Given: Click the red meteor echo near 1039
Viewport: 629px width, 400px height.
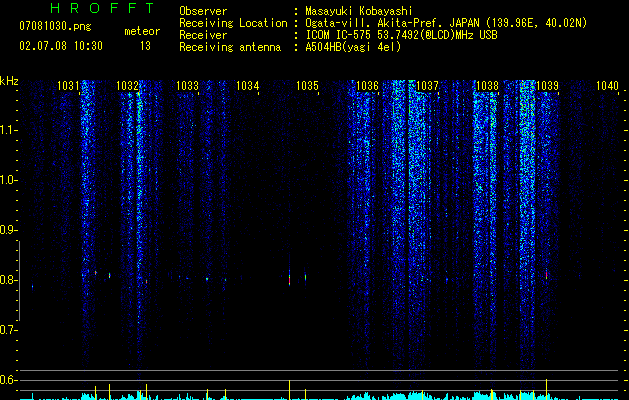Looking at the screenshot, I should [546, 275].
